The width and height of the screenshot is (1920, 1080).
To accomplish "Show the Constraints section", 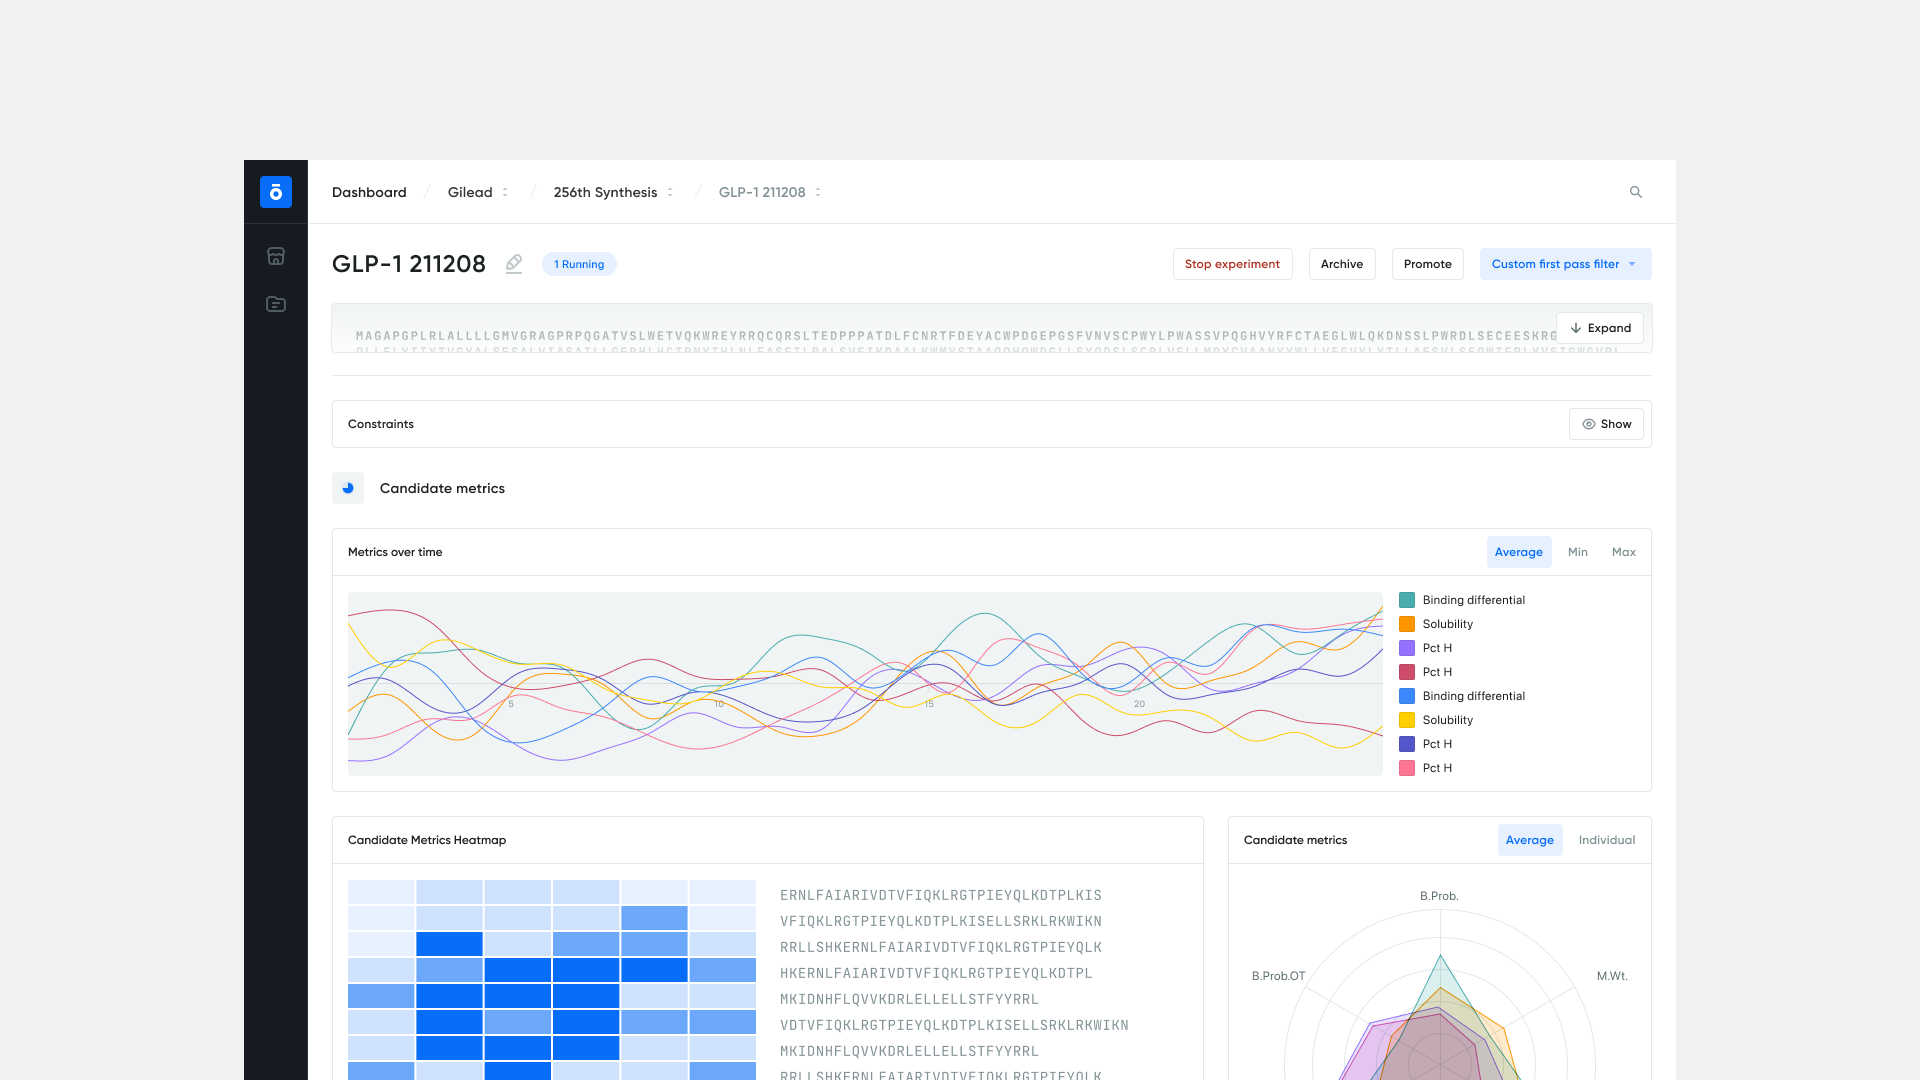I will (1606, 424).
